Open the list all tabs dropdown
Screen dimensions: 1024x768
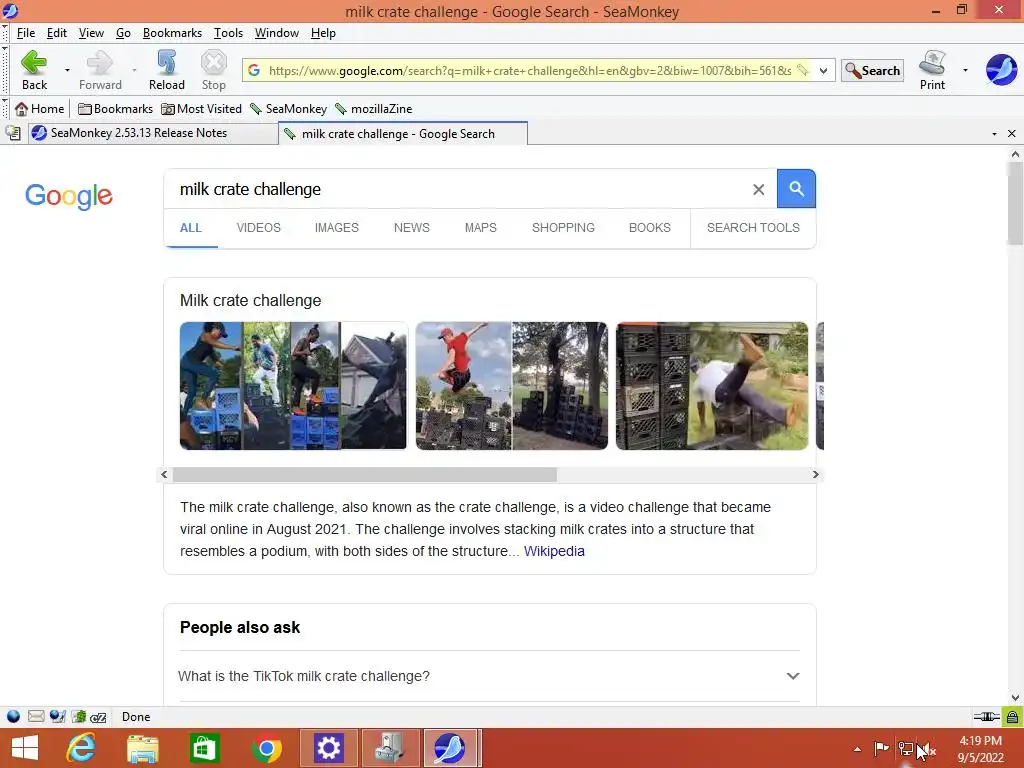click(994, 133)
